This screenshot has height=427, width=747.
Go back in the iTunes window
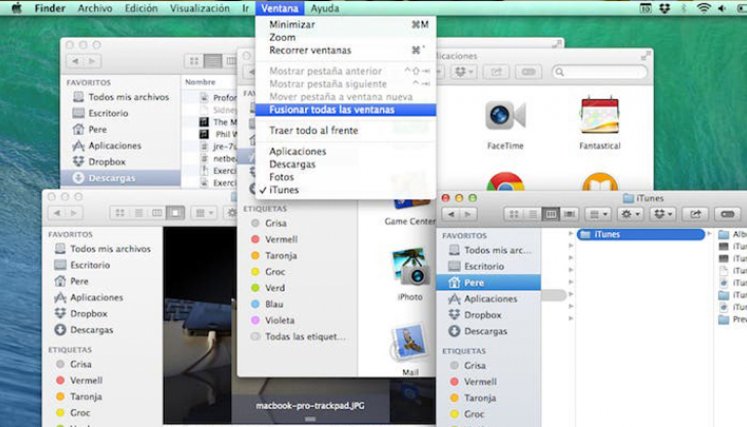click(453, 214)
